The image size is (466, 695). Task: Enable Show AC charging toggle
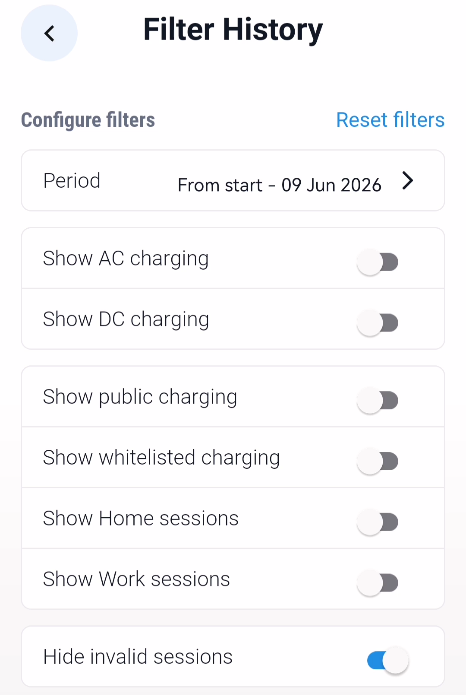[377, 262]
